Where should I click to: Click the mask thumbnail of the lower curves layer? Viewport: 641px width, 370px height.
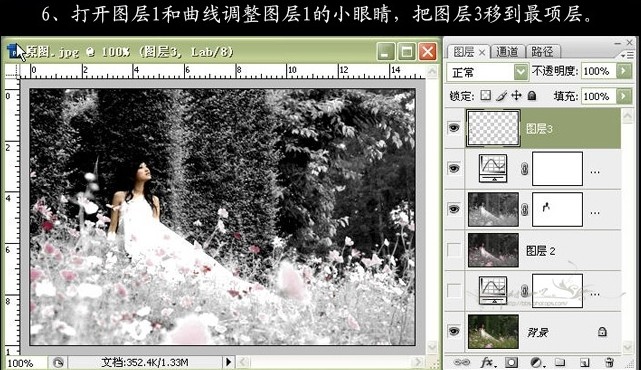(x=557, y=291)
